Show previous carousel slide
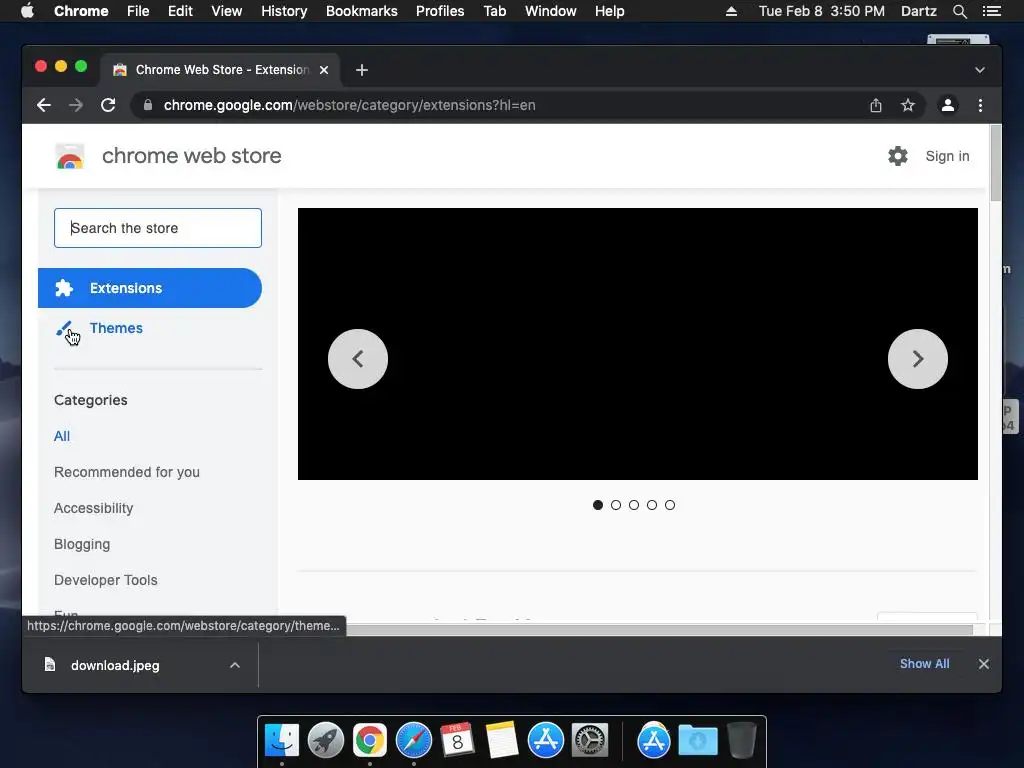 click(x=358, y=359)
